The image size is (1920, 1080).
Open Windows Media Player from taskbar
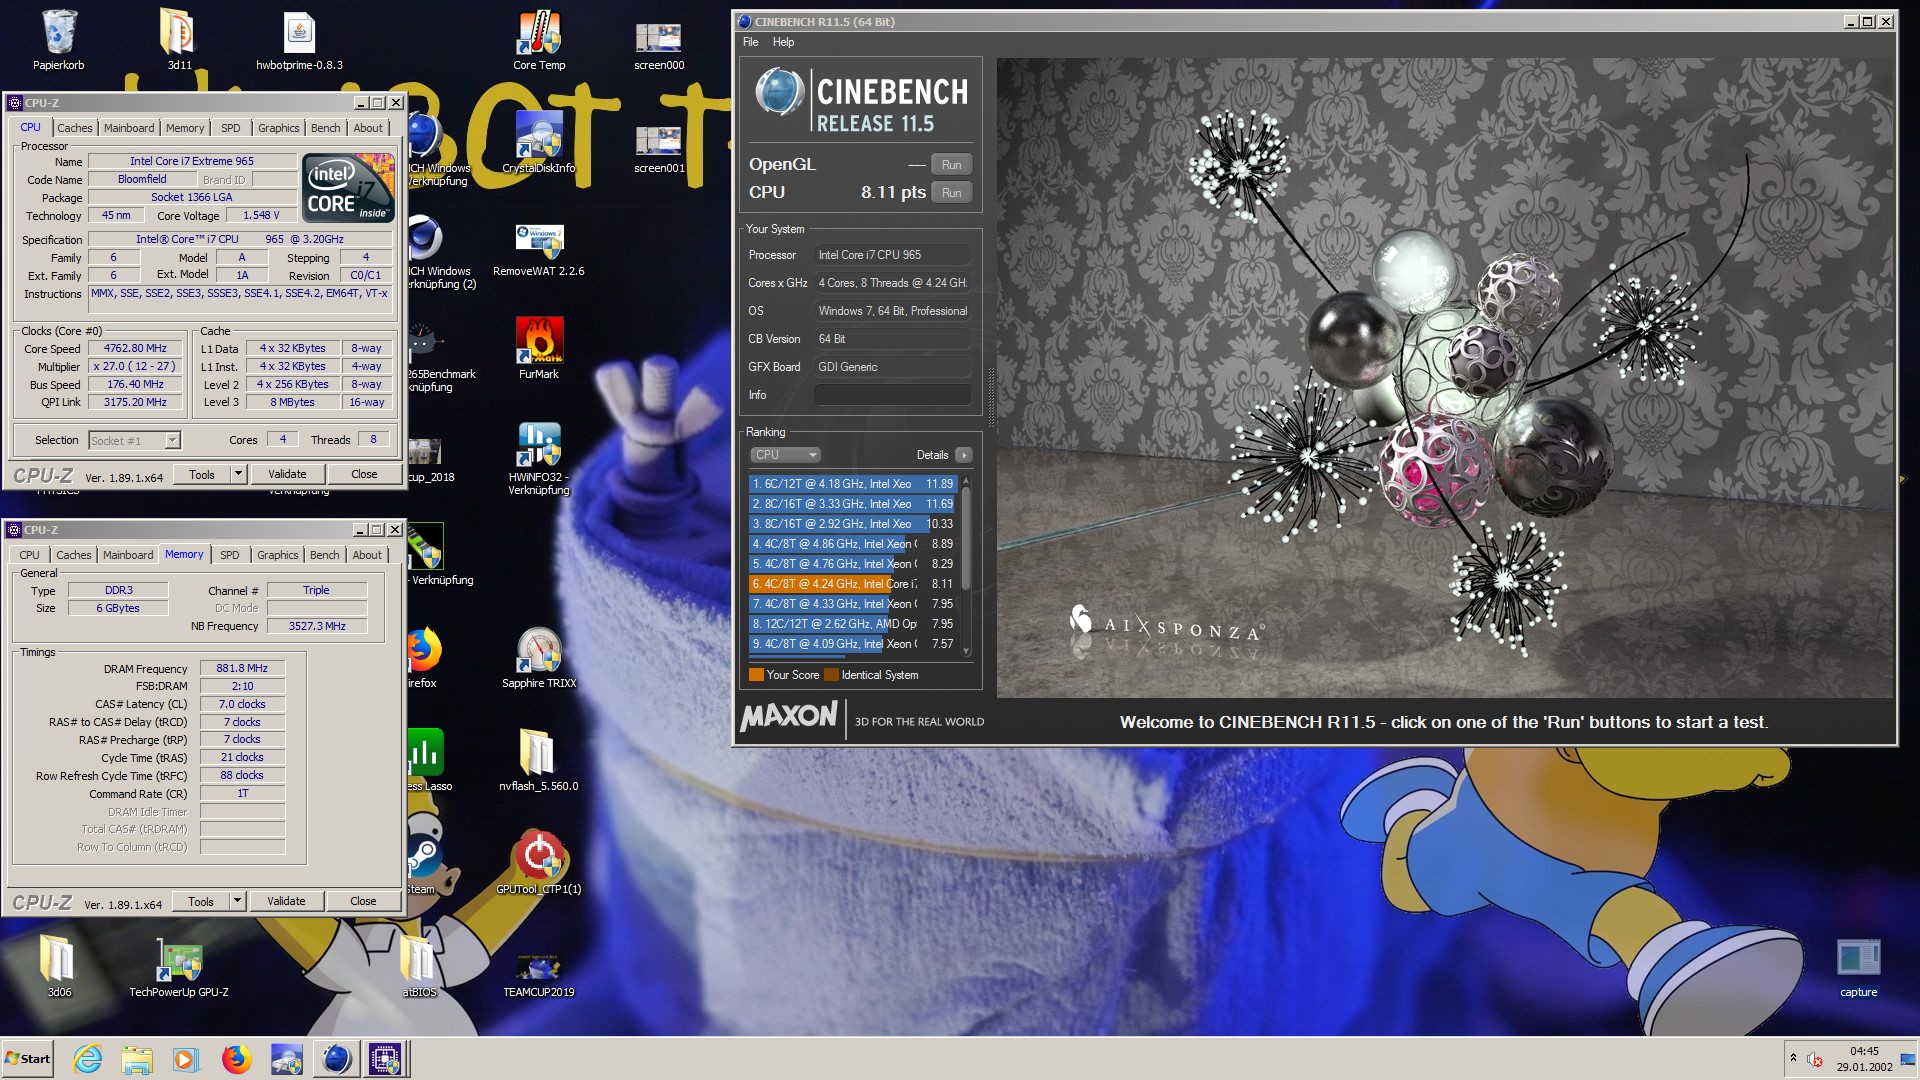click(x=186, y=1058)
